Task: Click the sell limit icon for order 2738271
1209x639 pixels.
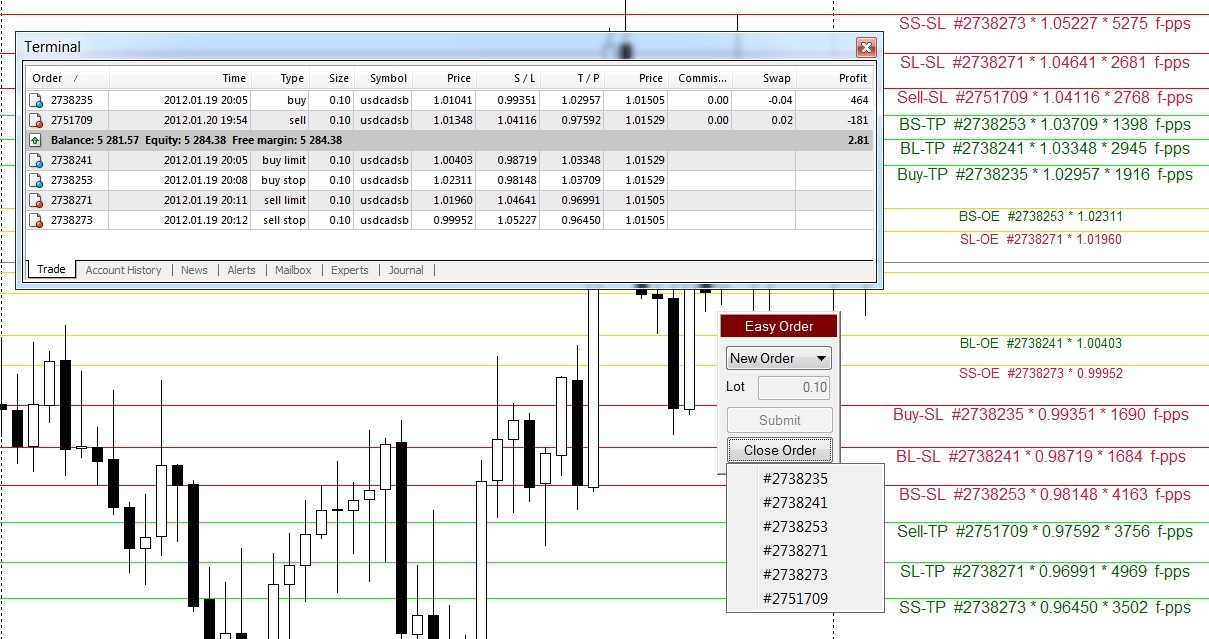Action: tap(36, 200)
